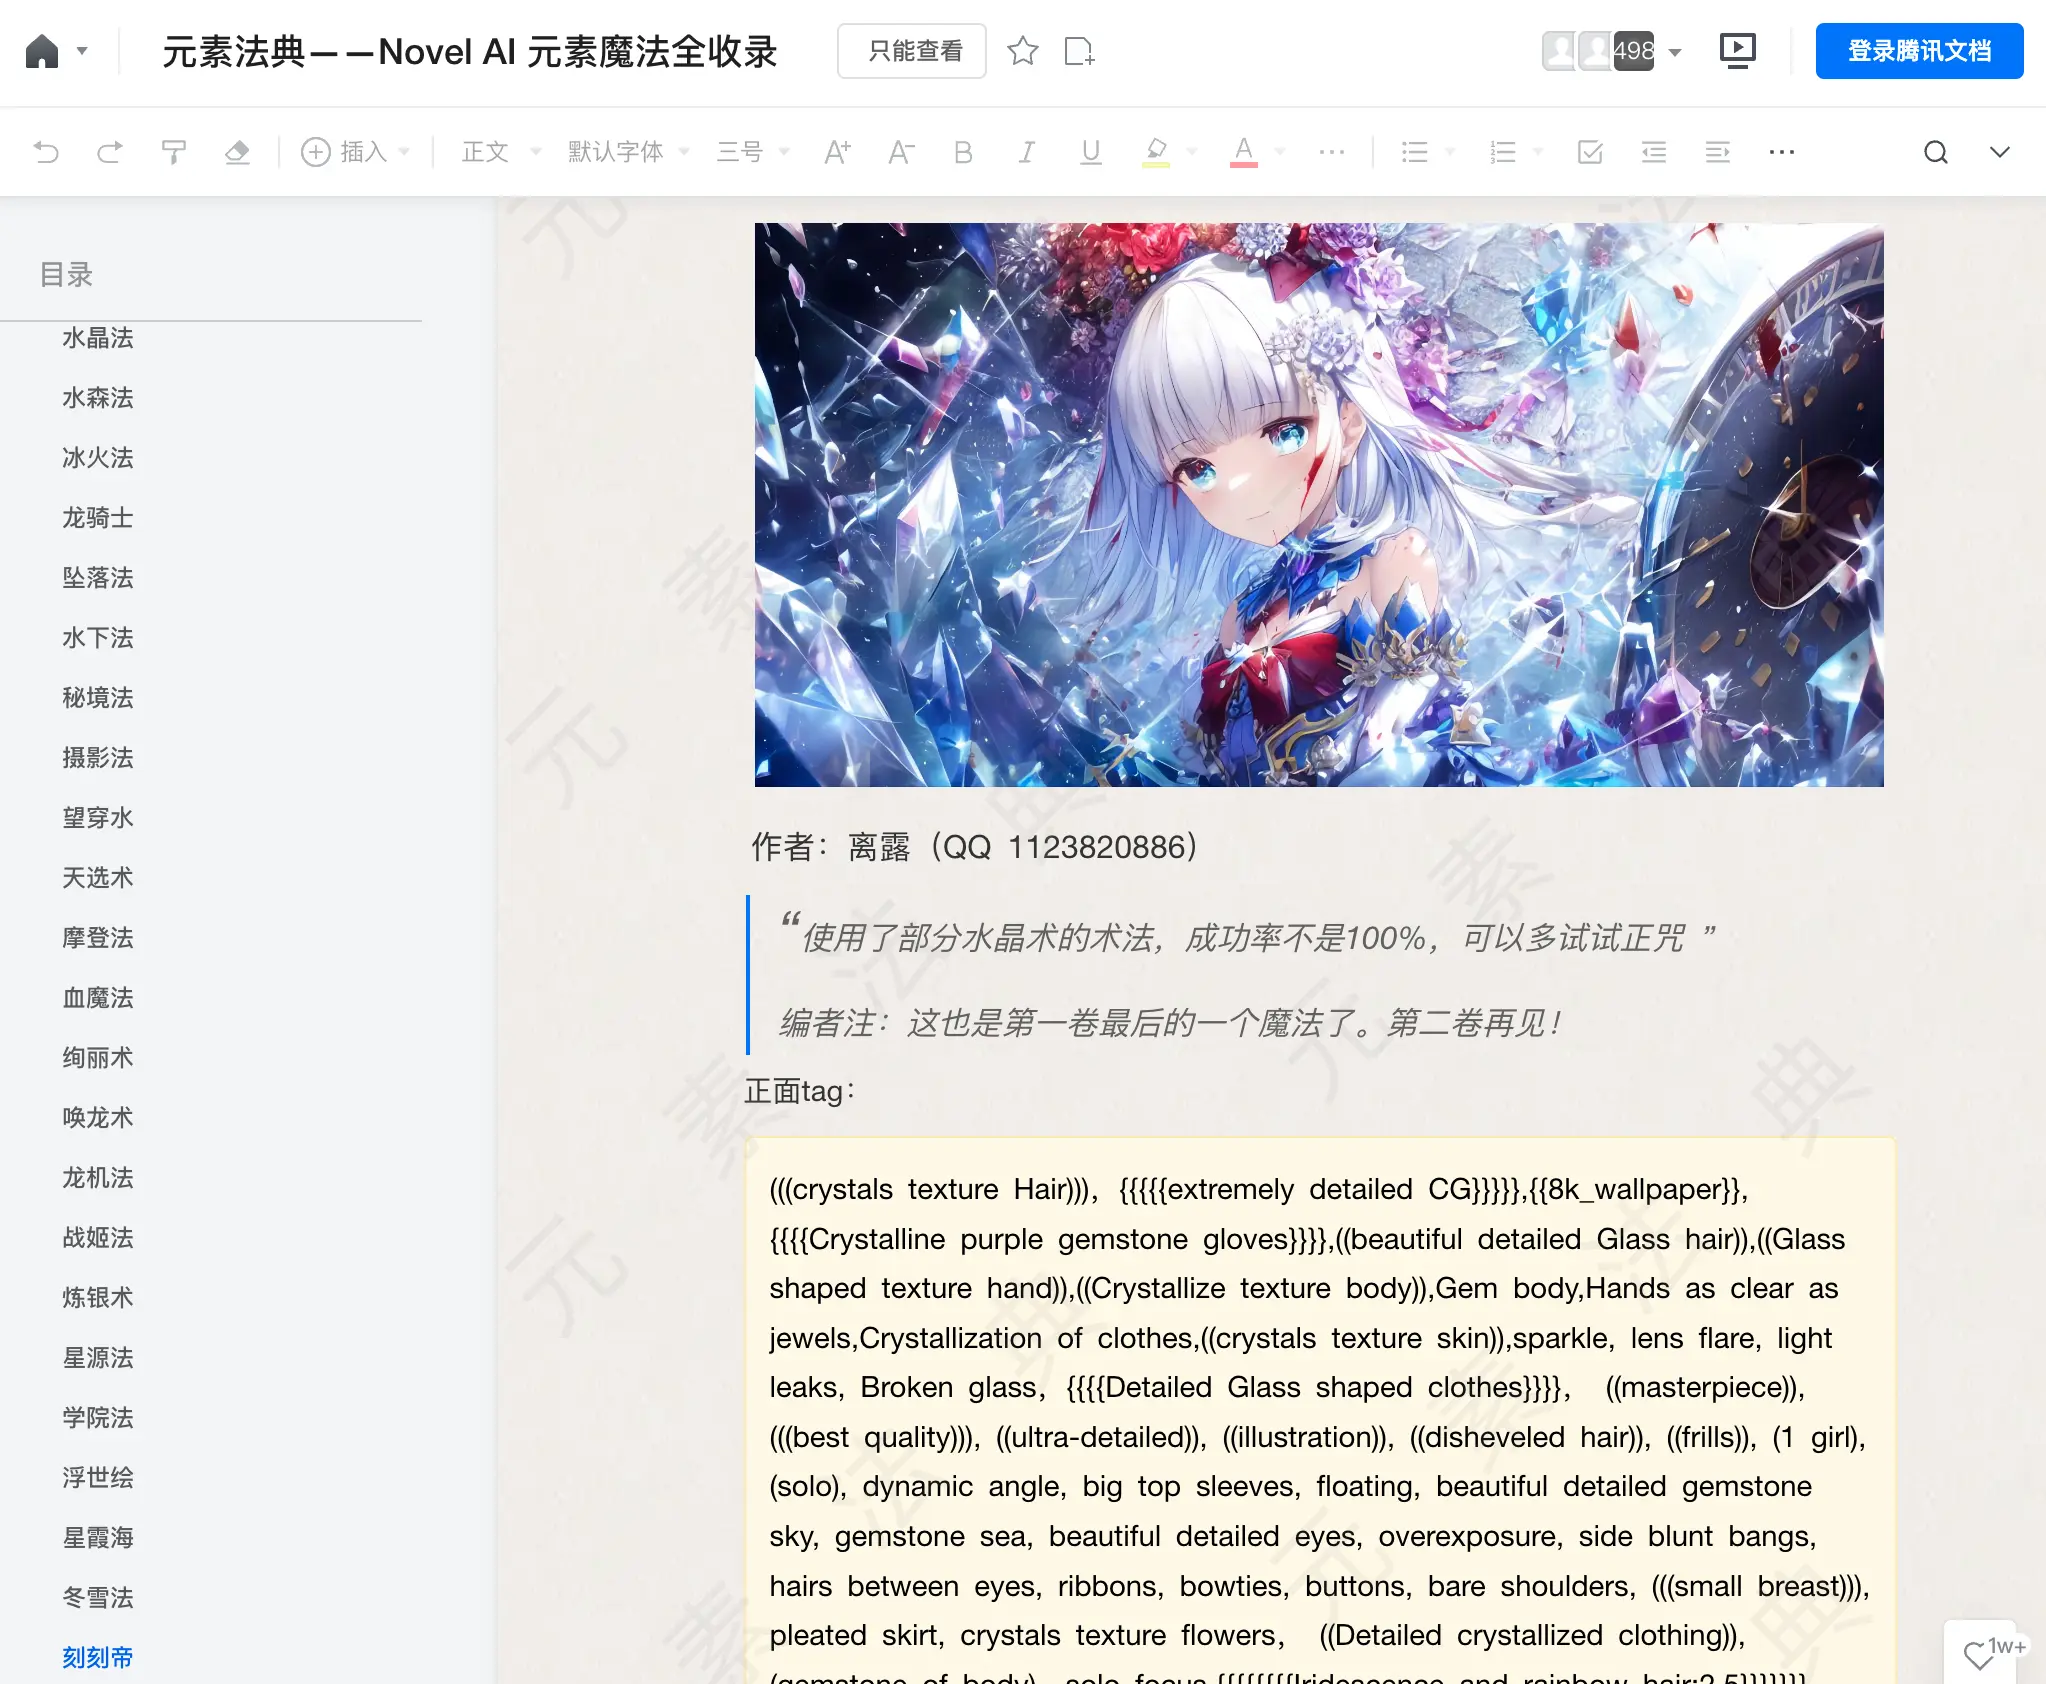Click the increase font size icon
This screenshot has height=1684, width=2046.
coord(837,152)
